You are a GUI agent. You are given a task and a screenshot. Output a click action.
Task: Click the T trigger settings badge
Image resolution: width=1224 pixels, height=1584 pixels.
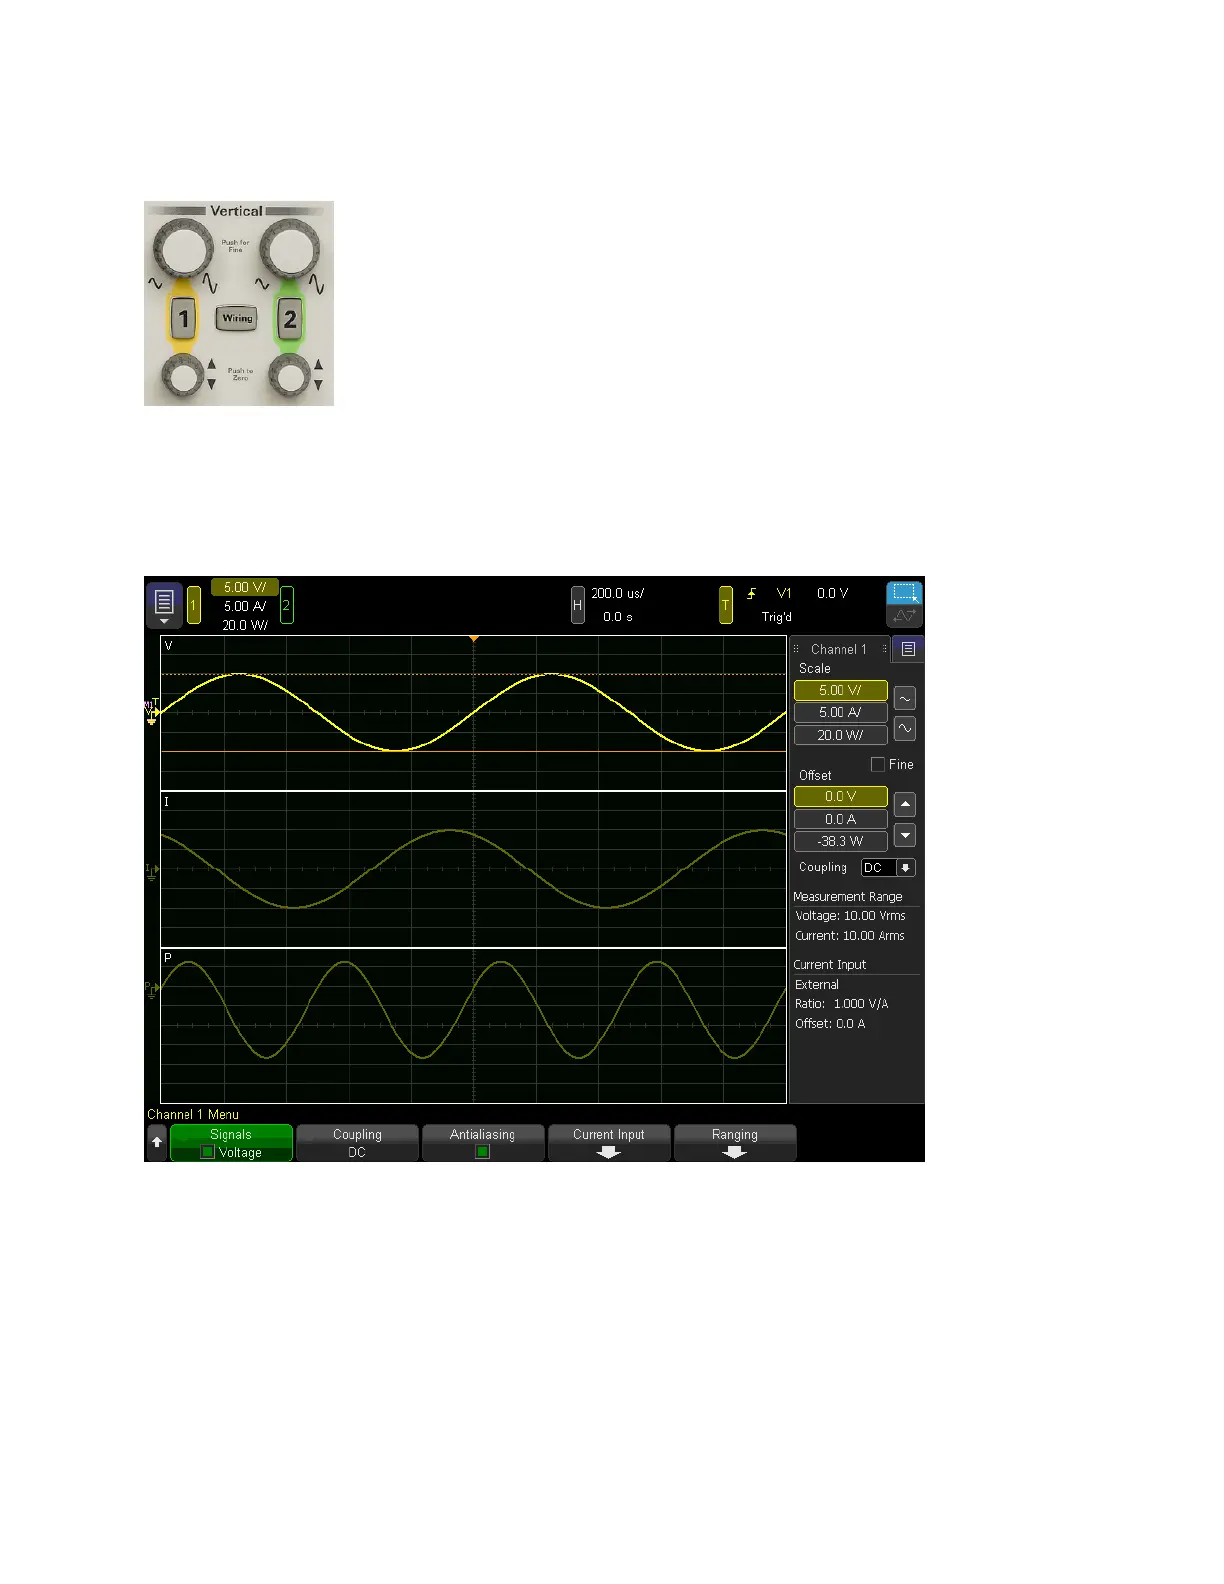pyautogui.click(x=726, y=605)
